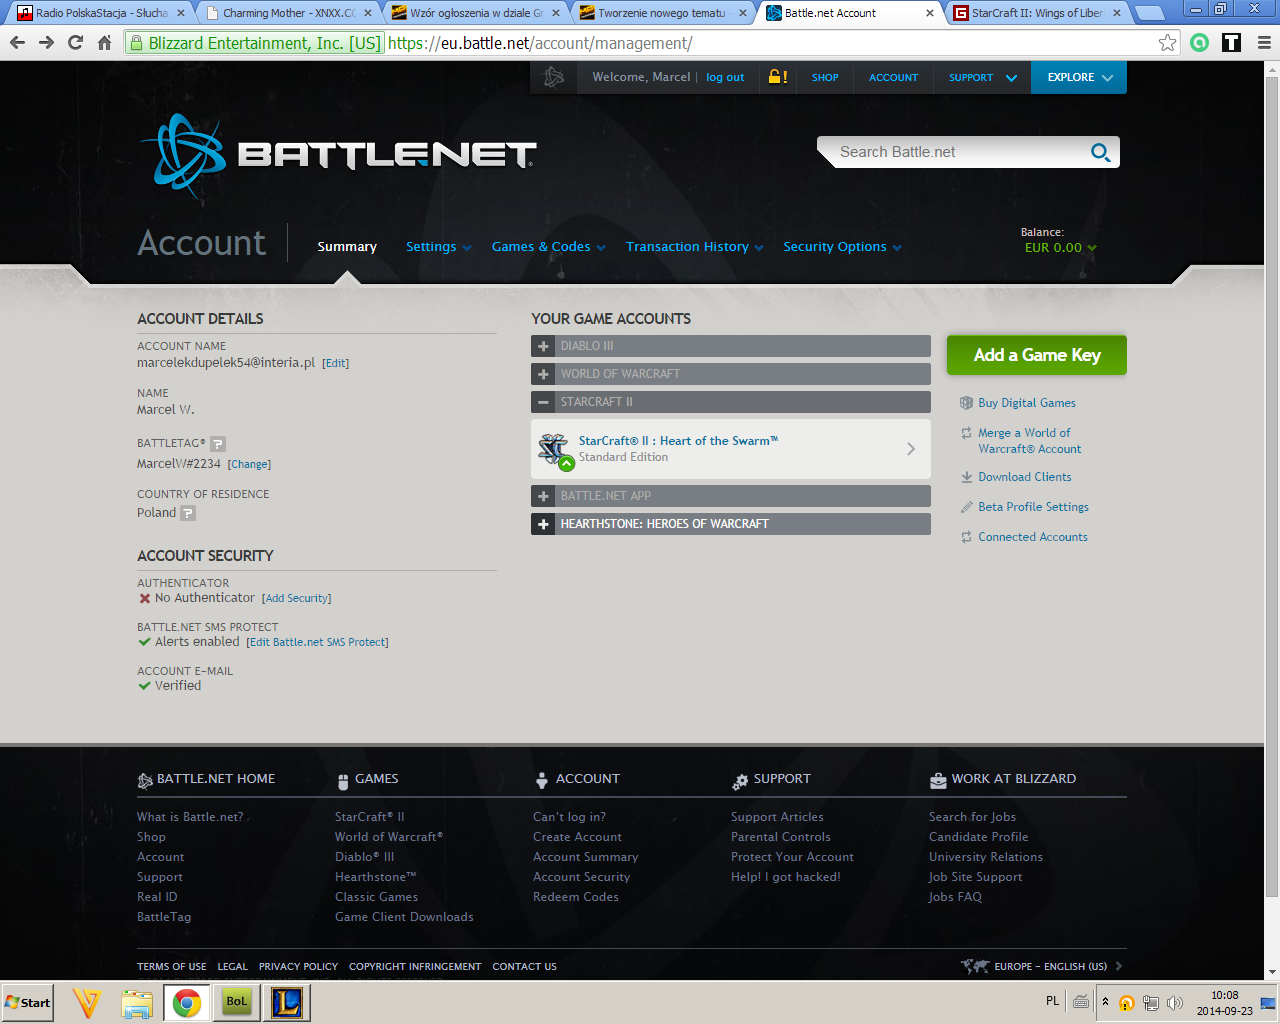Click the search magnifier icon
Viewport: 1280px width, 1024px height.
click(x=1100, y=152)
